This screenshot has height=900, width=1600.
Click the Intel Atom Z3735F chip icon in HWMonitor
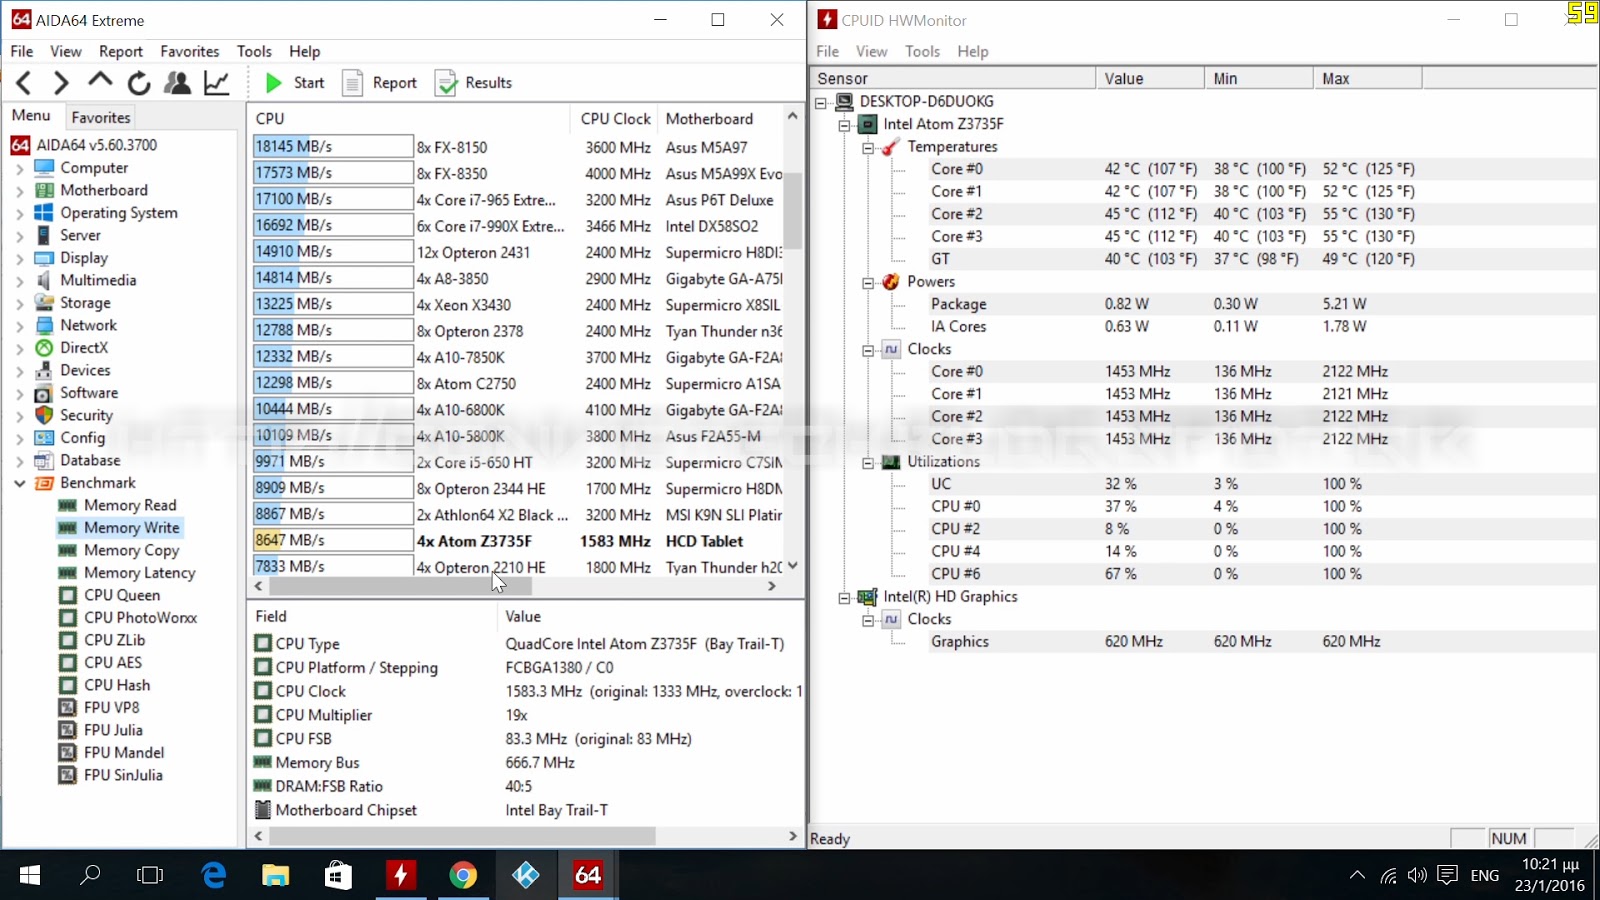click(x=869, y=124)
